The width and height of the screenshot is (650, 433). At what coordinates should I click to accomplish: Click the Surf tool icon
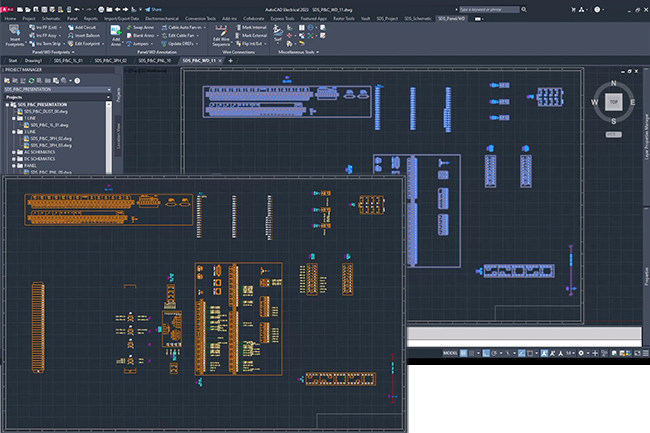pos(279,32)
